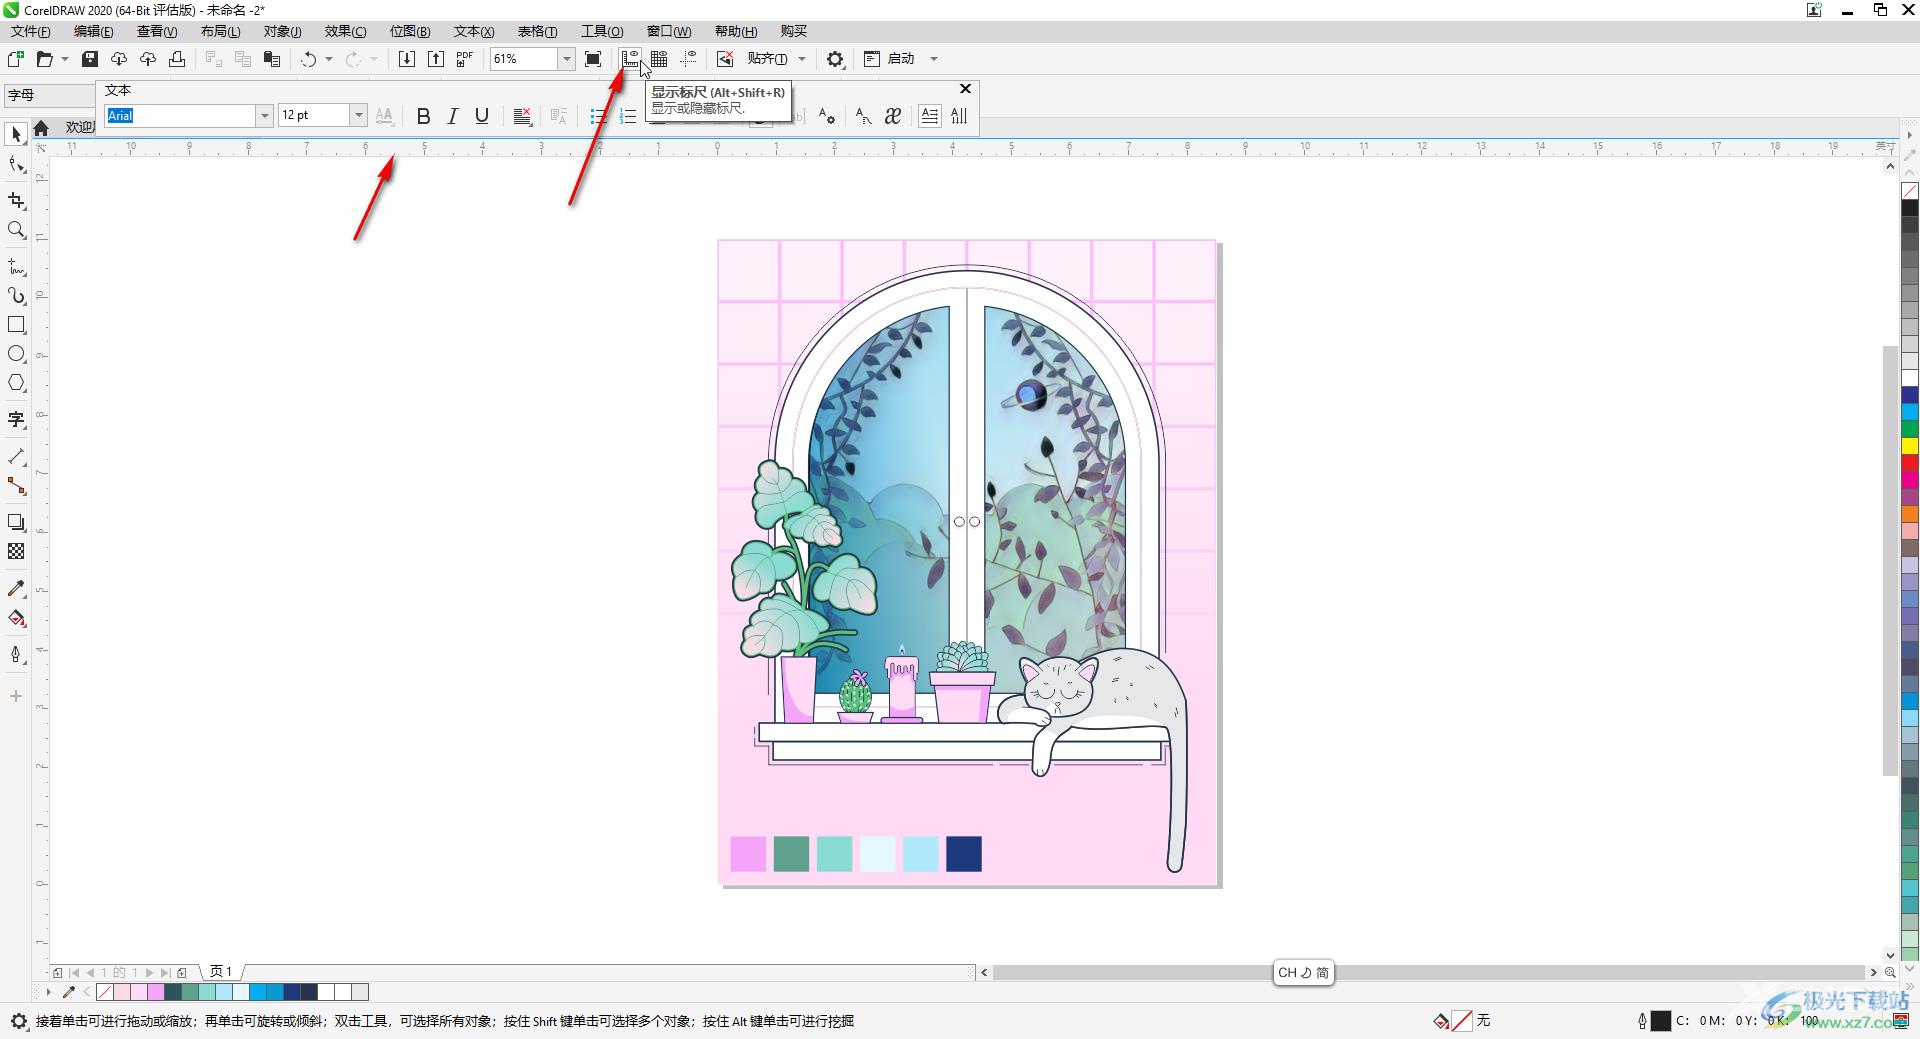Toggle numbered list
The image size is (1920, 1039).
[628, 116]
